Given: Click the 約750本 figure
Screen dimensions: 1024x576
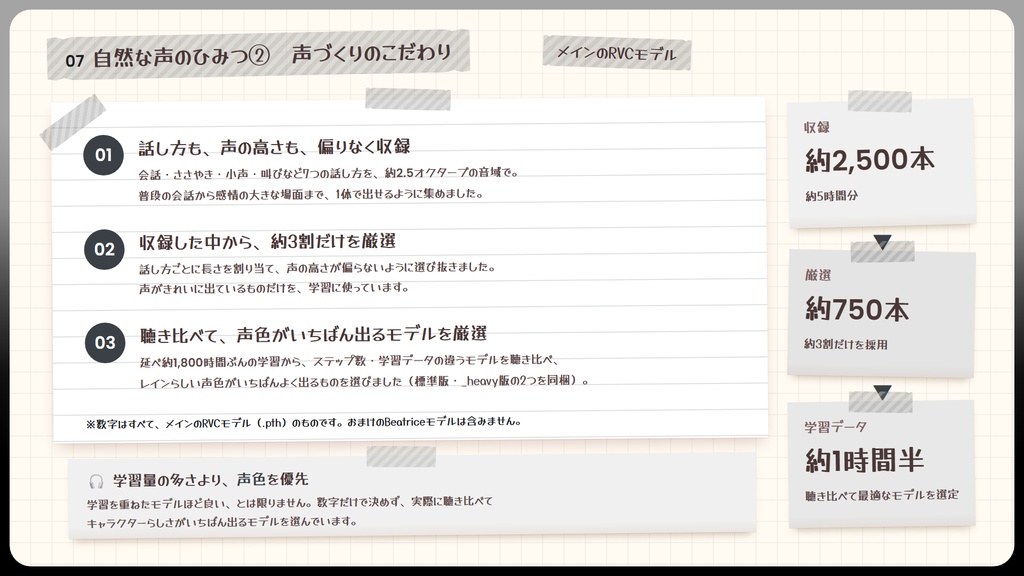Looking at the screenshot, I should [x=857, y=310].
